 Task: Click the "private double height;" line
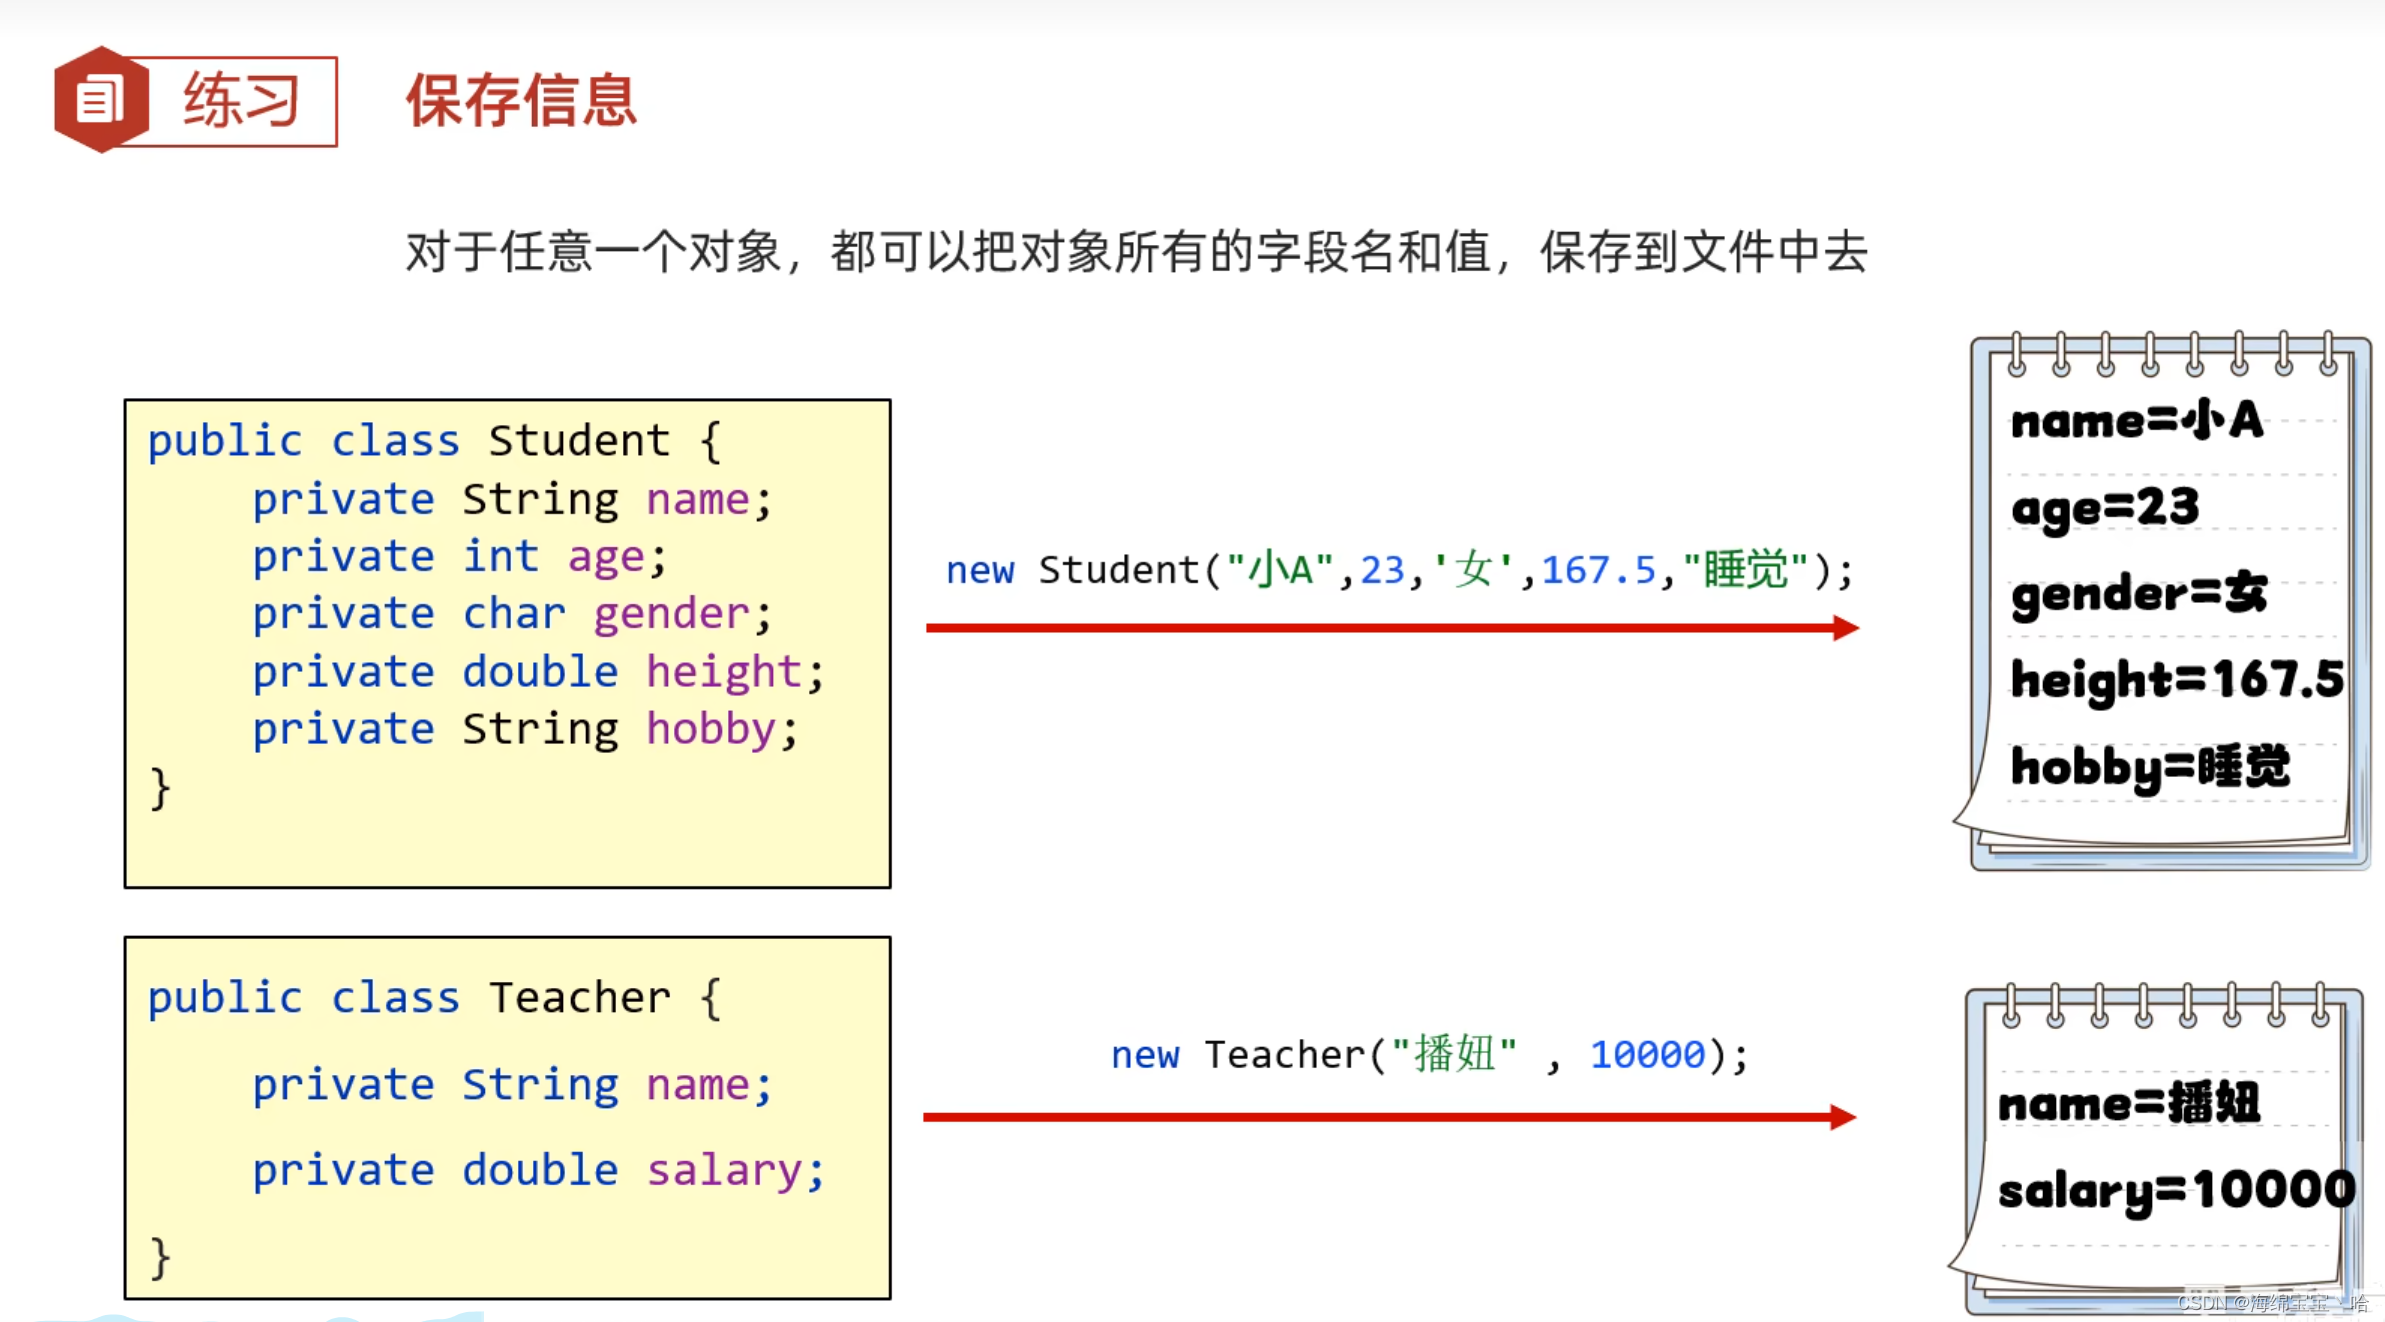coord(538,671)
